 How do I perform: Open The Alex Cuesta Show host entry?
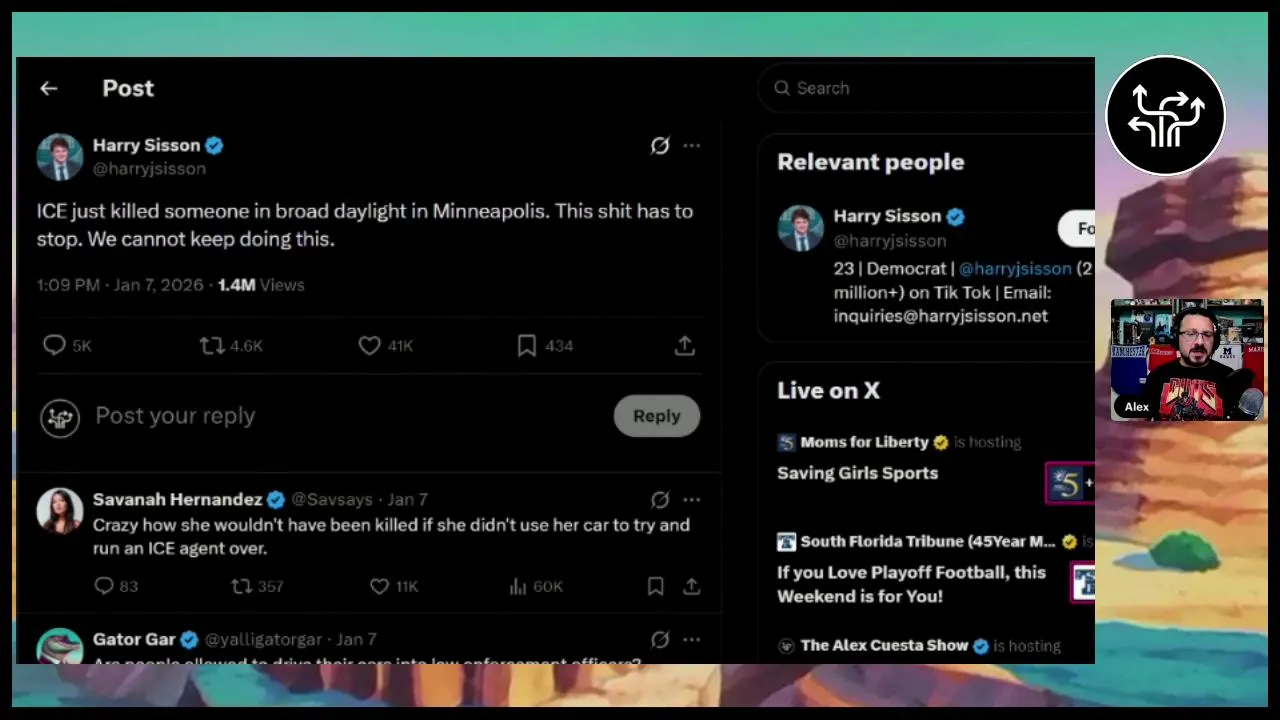click(884, 646)
